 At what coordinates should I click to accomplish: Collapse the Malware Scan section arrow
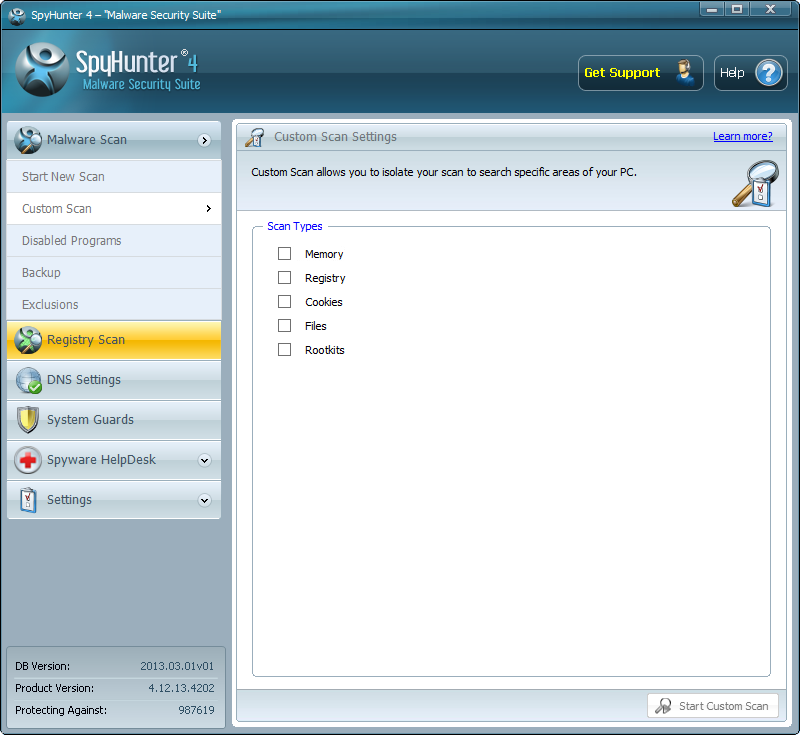click(204, 141)
